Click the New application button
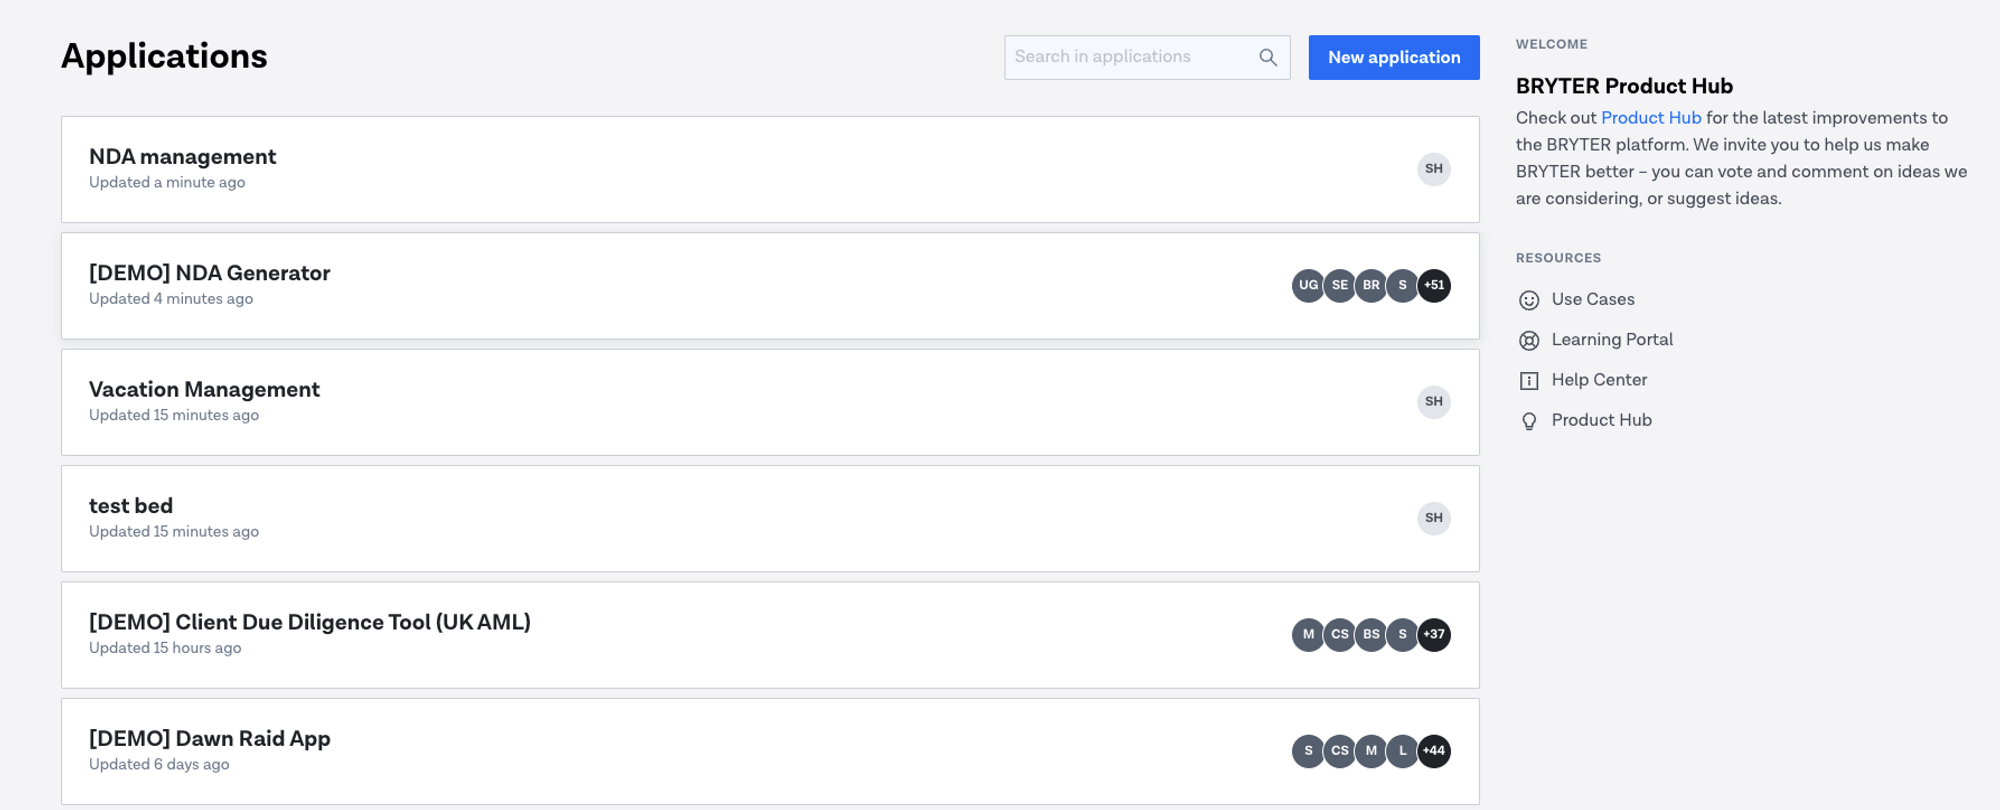Viewport: 2000px width, 810px height. pyautogui.click(x=1393, y=58)
